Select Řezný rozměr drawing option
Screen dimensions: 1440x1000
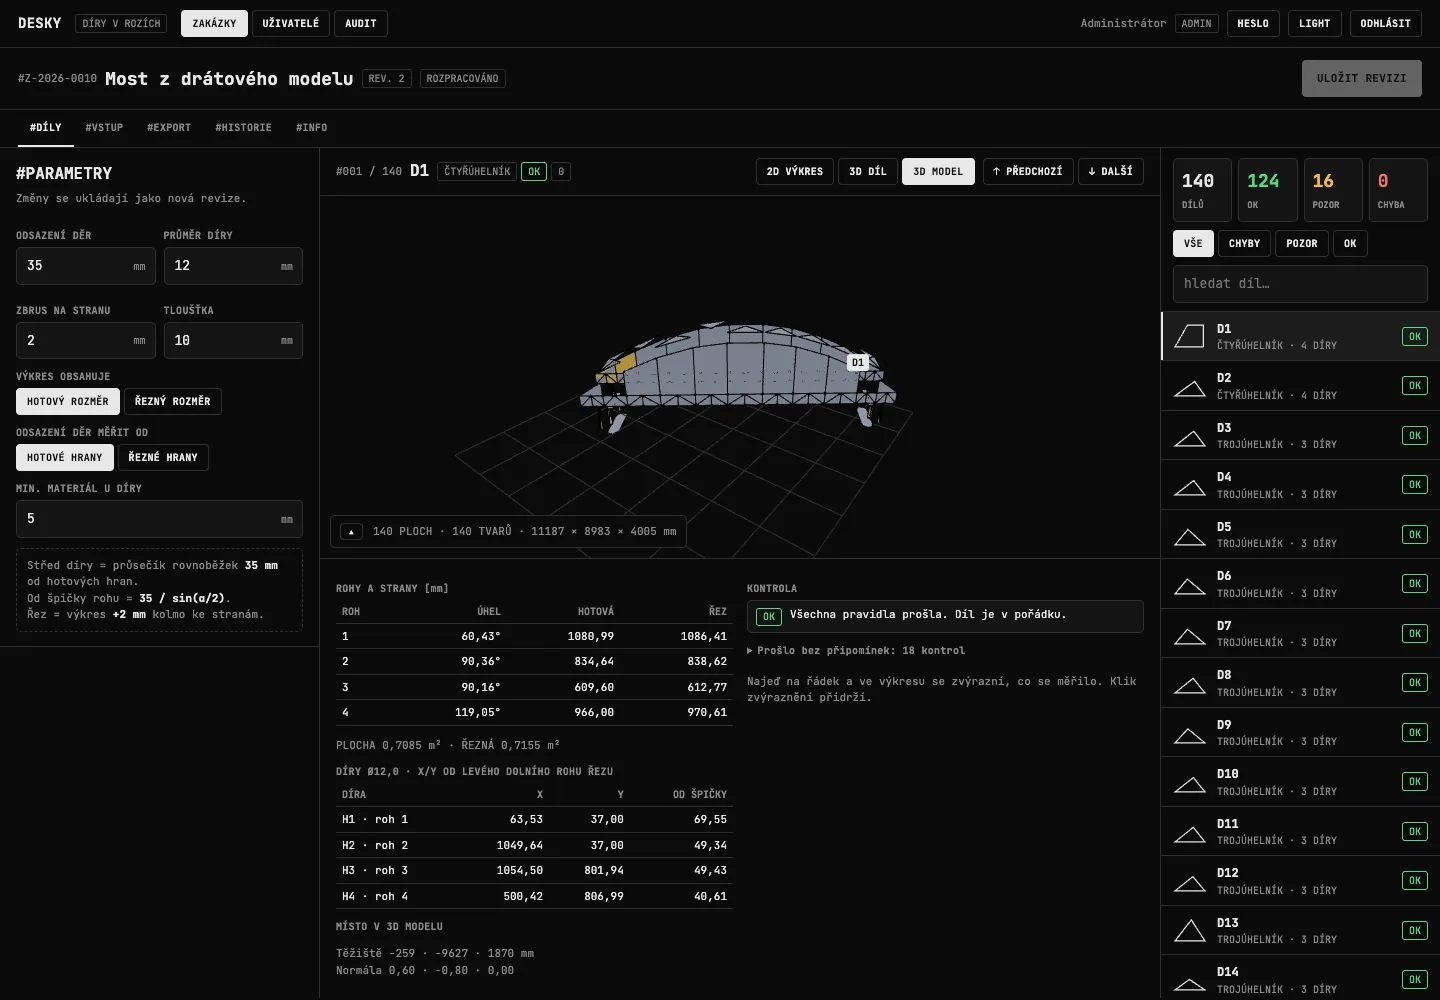tap(173, 401)
